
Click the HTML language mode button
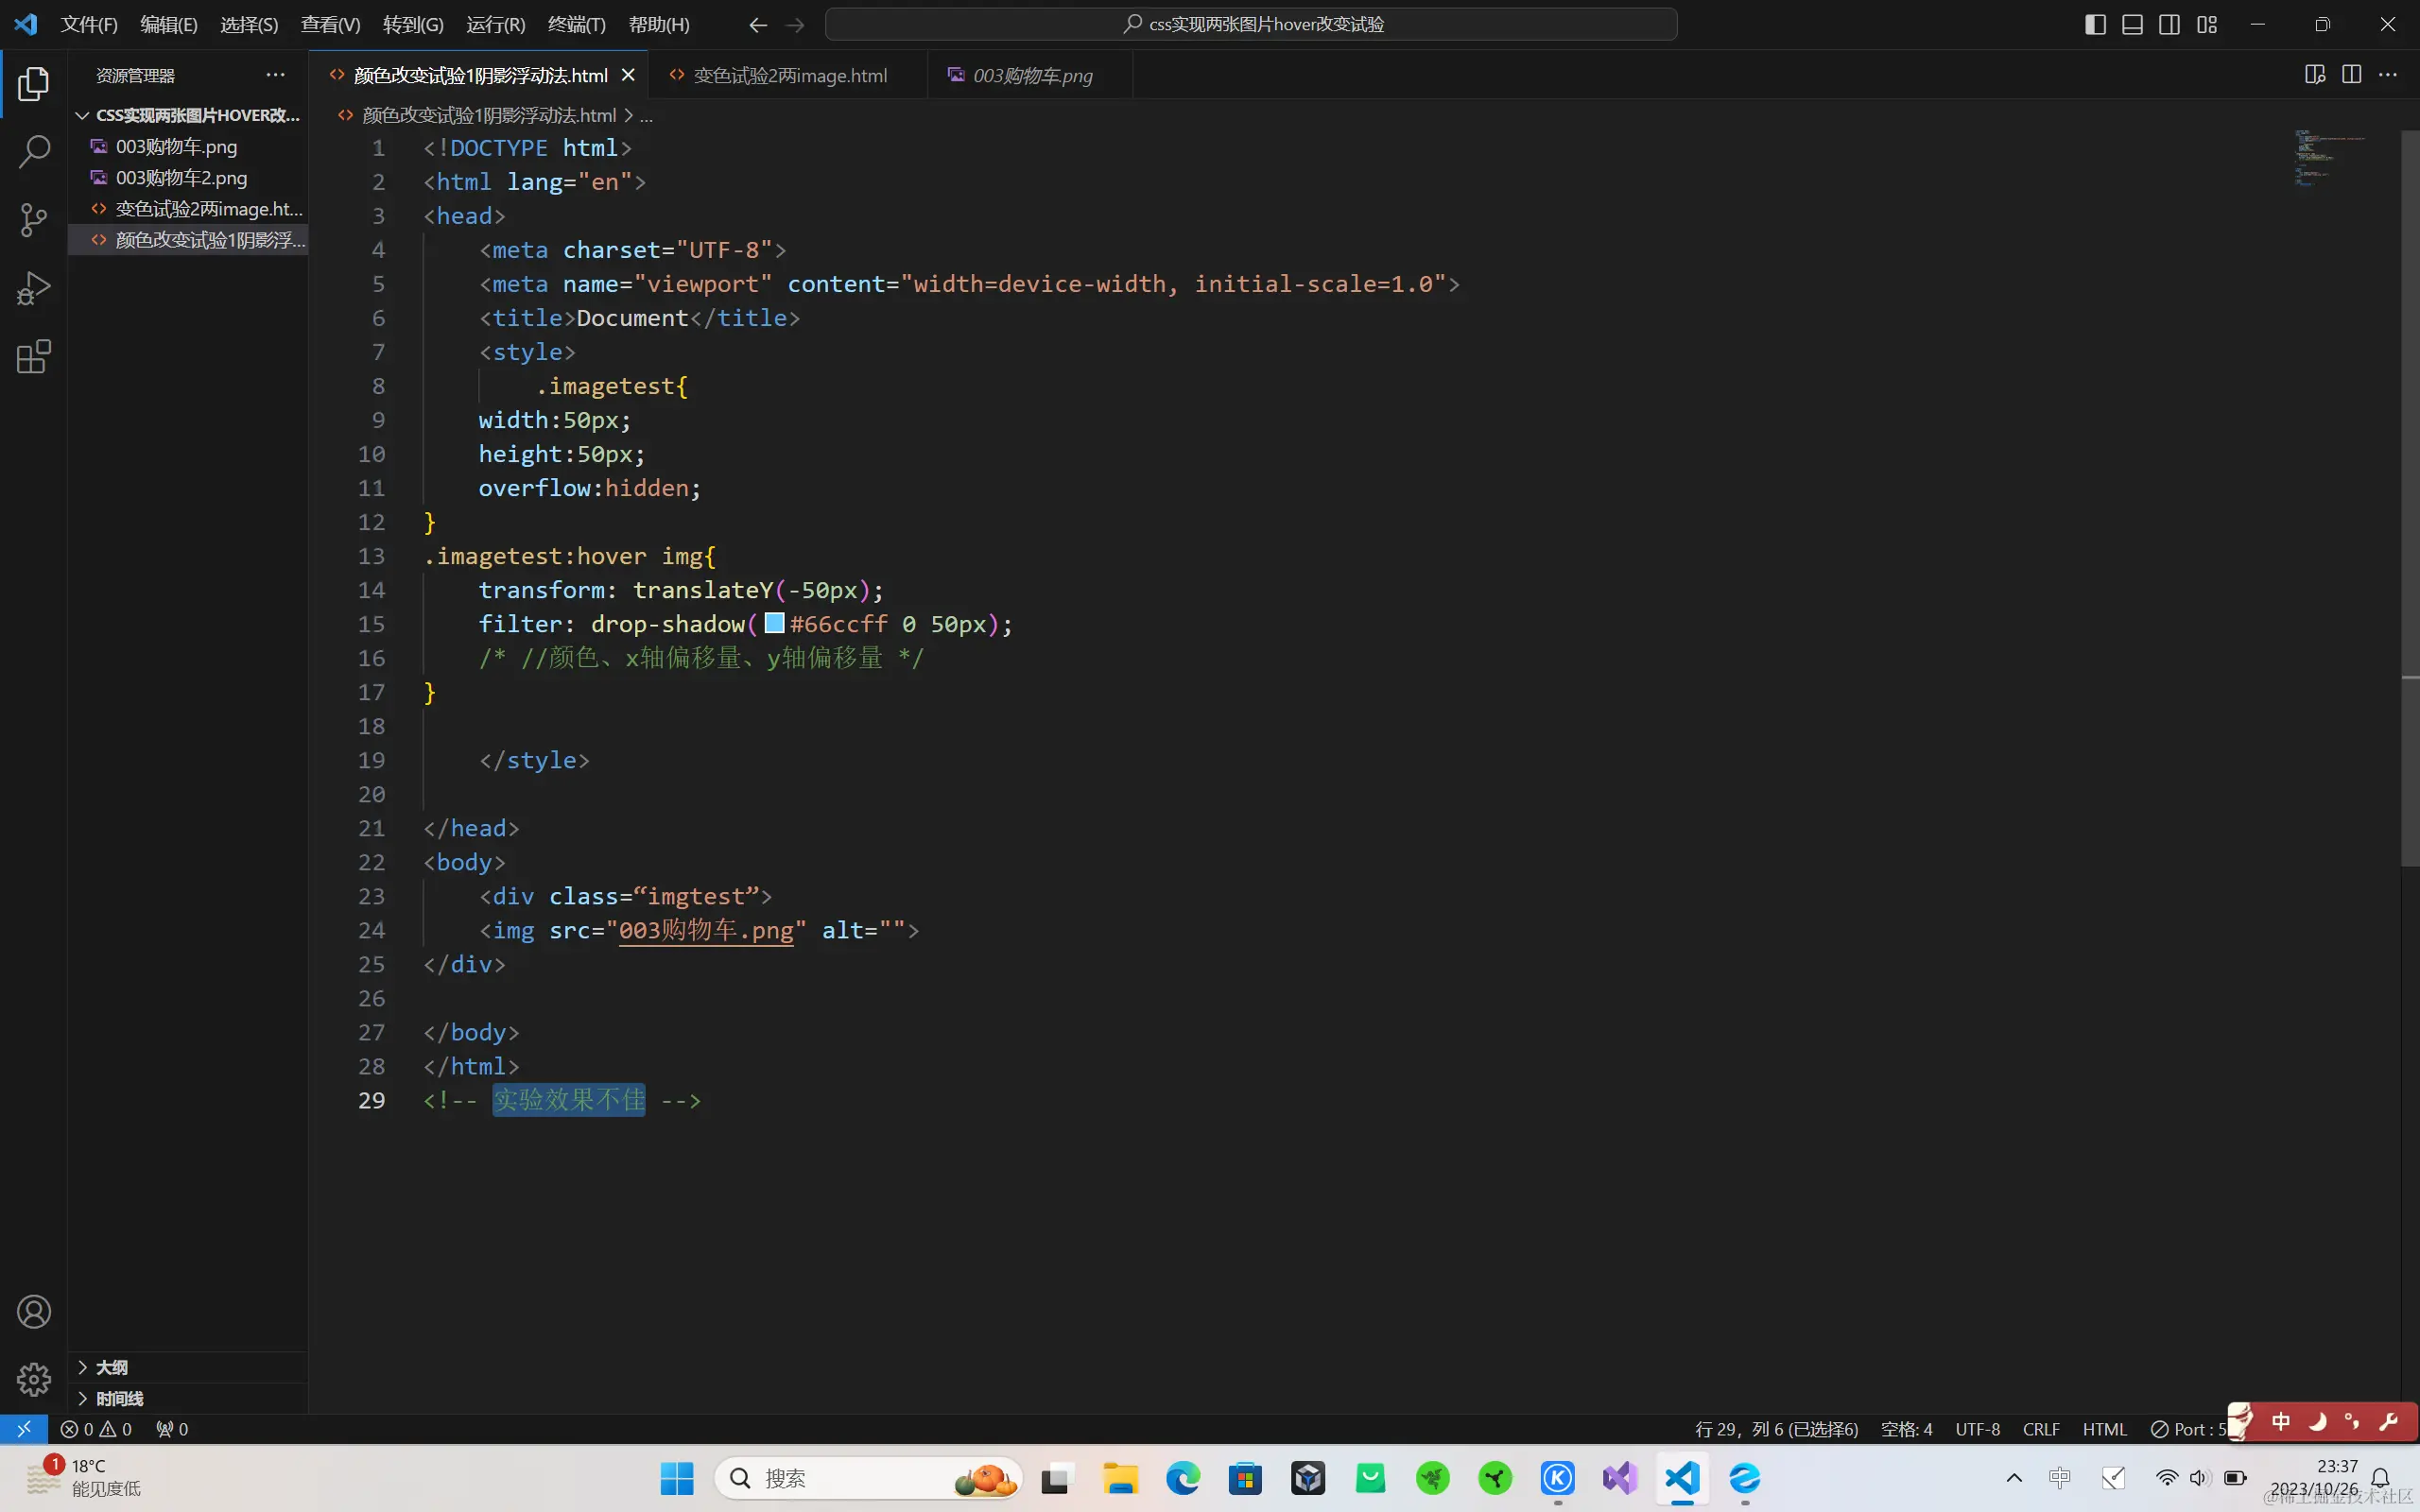[x=2104, y=1429]
